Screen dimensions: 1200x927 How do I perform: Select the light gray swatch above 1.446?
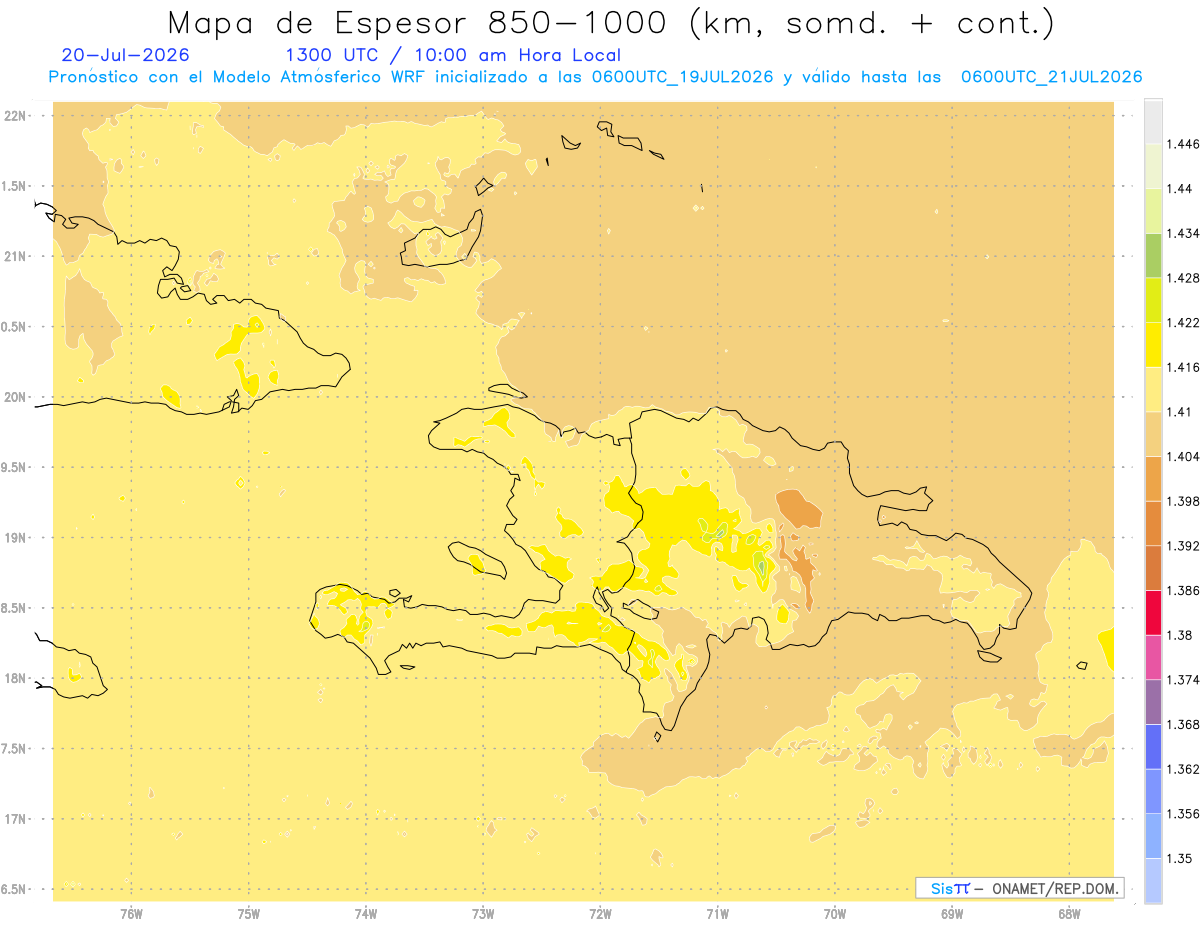coord(1153,121)
